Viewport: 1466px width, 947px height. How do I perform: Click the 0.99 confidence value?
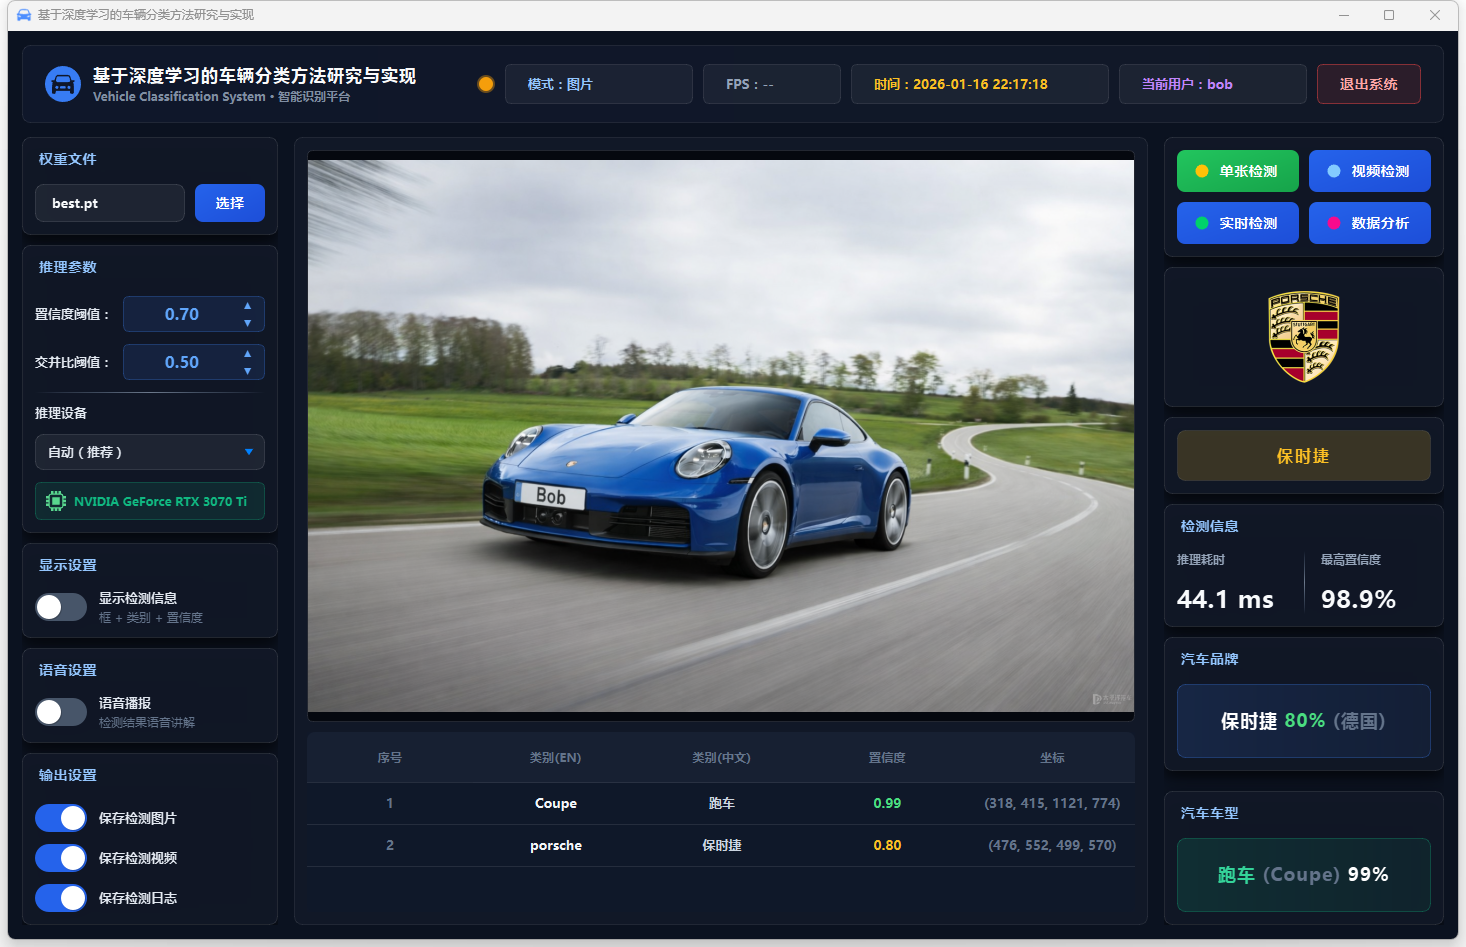point(887,803)
